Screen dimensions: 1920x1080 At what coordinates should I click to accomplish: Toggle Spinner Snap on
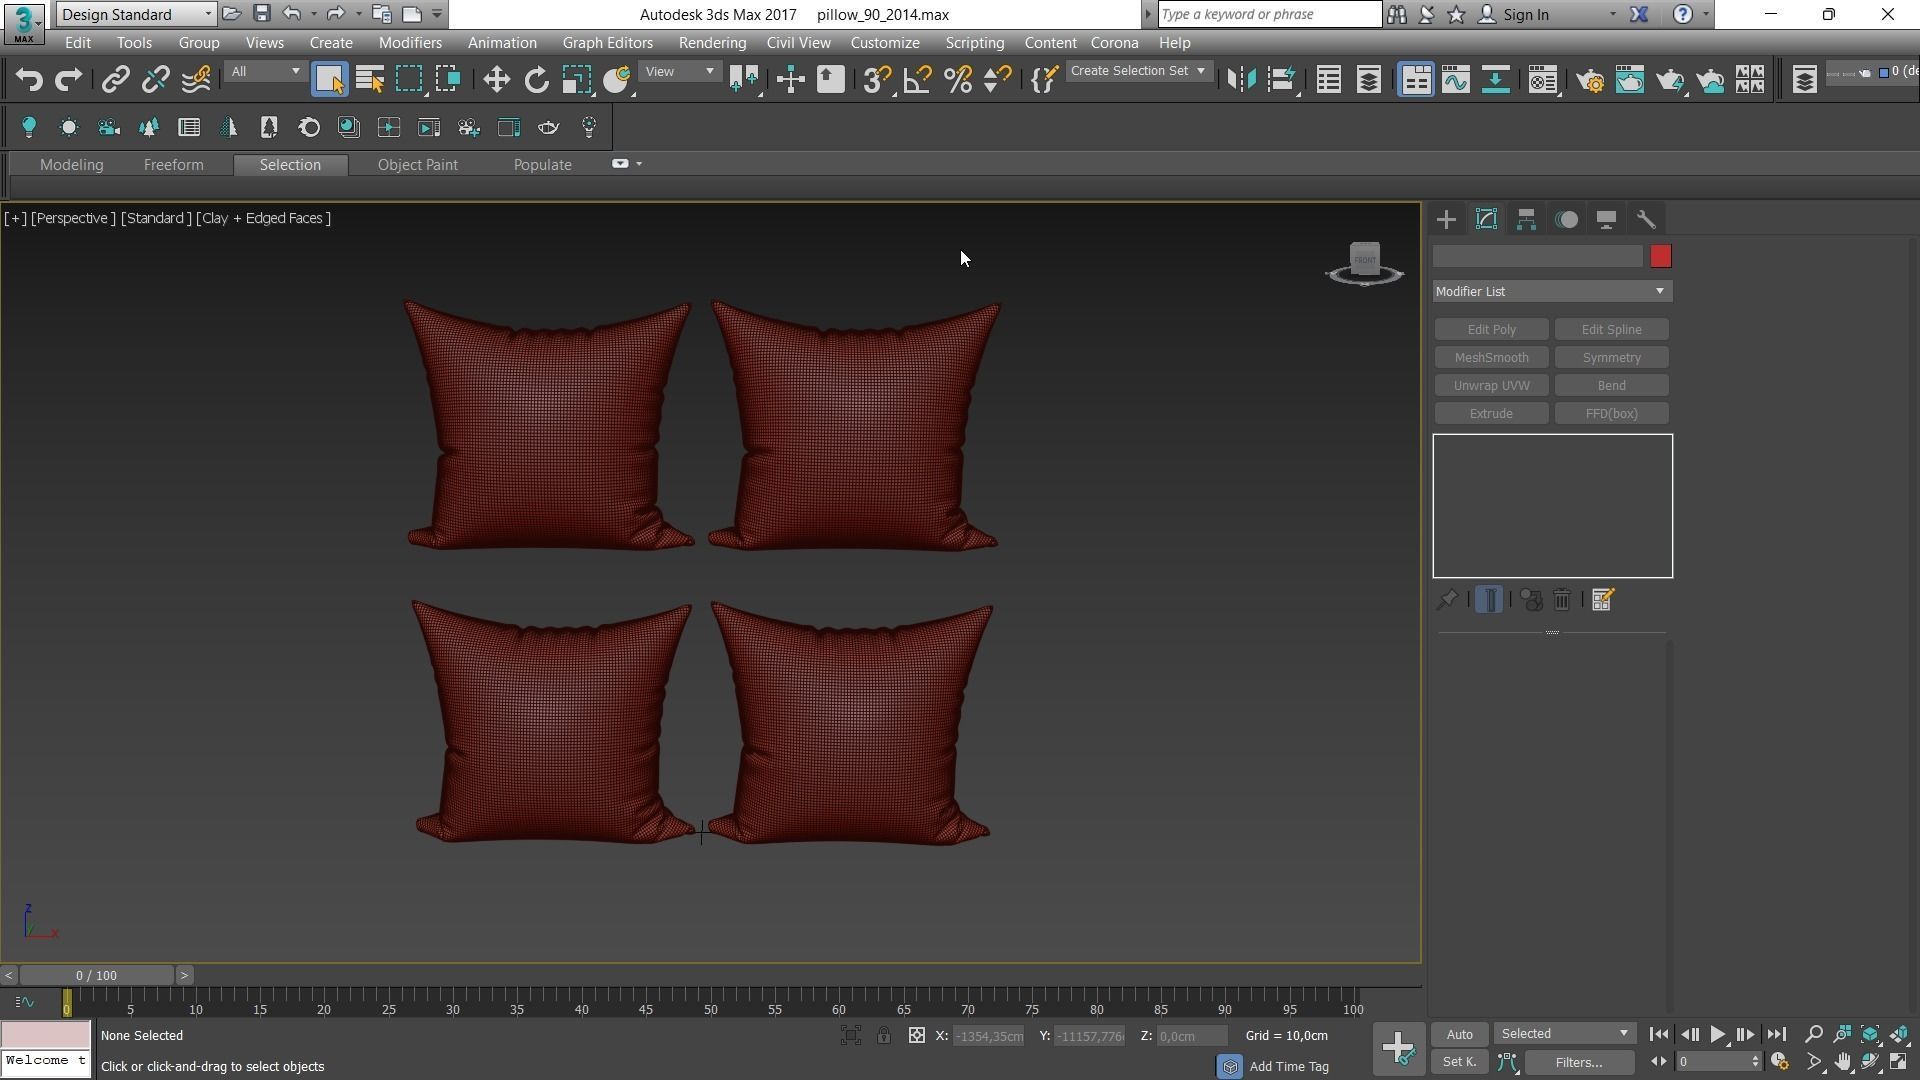coord(997,80)
